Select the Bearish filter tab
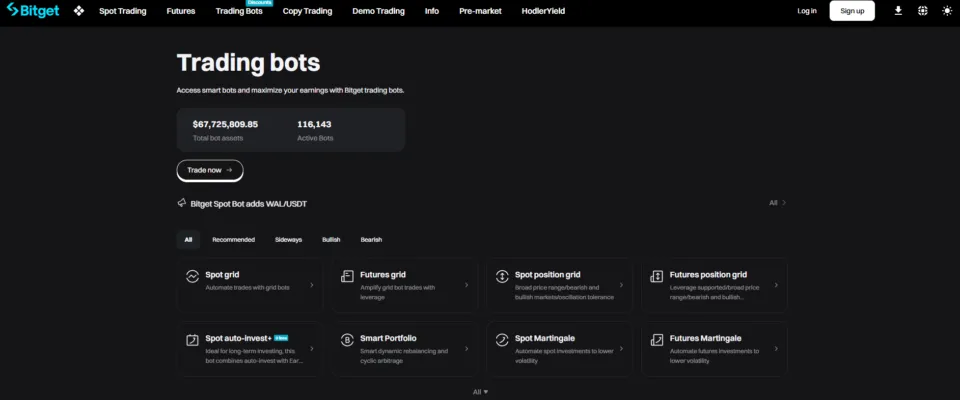Image resolution: width=960 pixels, height=400 pixels. coord(371,240)
